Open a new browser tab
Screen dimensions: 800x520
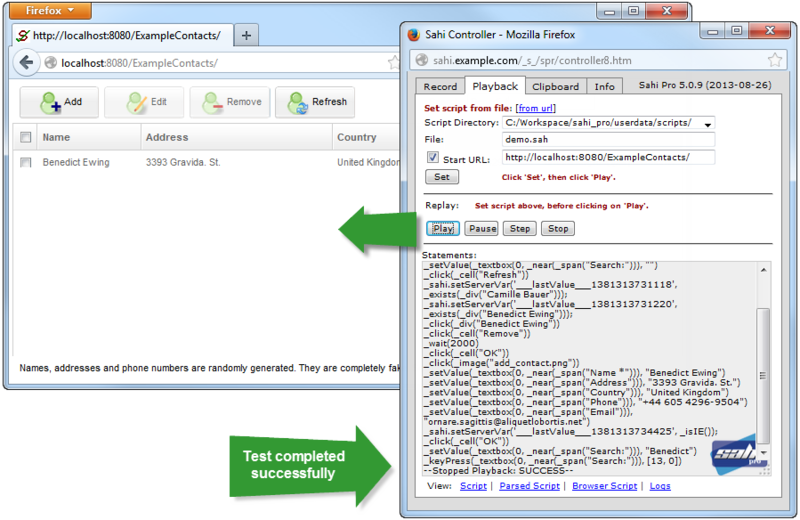246,35
